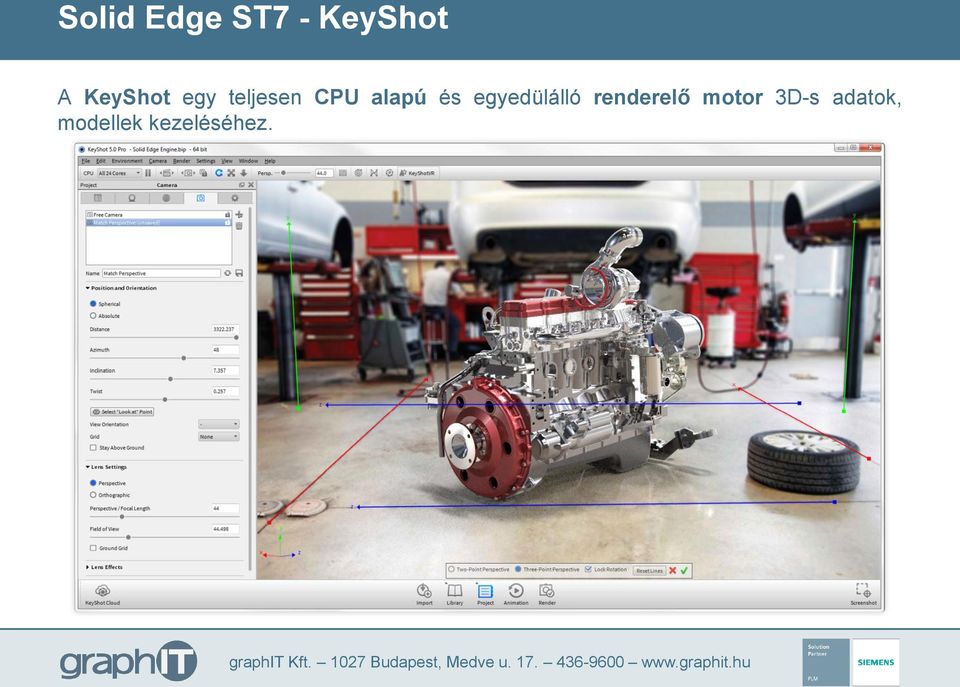Pause real-time rendering with the pause icon
The image size is (960, 687).
pyautogui.click(x=148, y=173)
